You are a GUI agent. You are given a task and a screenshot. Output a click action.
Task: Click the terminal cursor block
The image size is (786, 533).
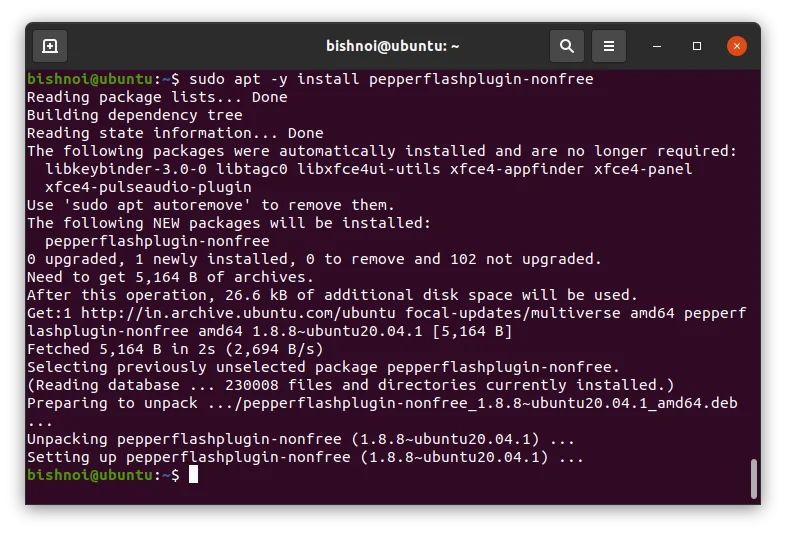pyautogui.click(x=193, y=475)
